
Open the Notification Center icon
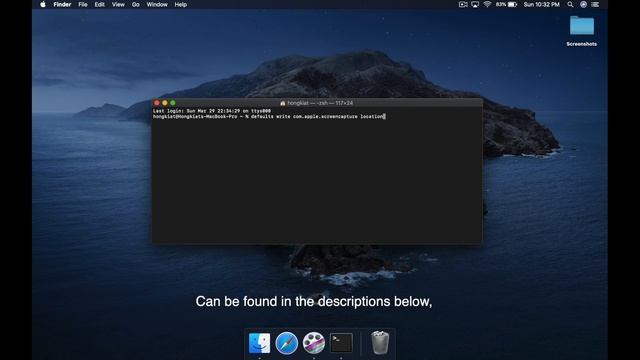pos(596,4)
